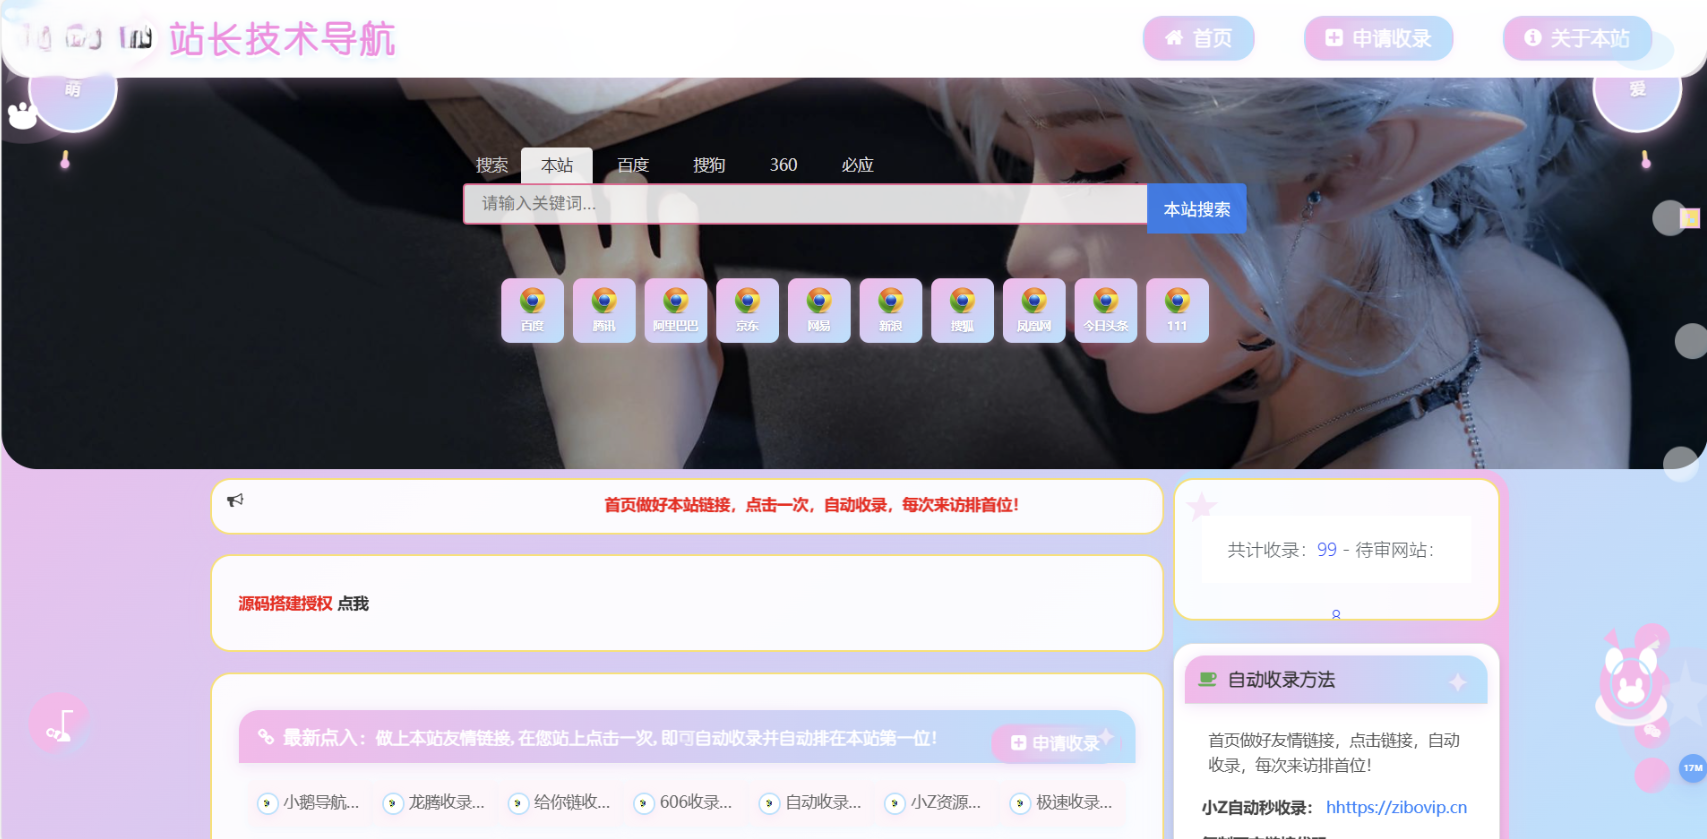The image size is (1707, 839).
Task: Open the 龙腾收录... site link
Action: click(435, 802)
